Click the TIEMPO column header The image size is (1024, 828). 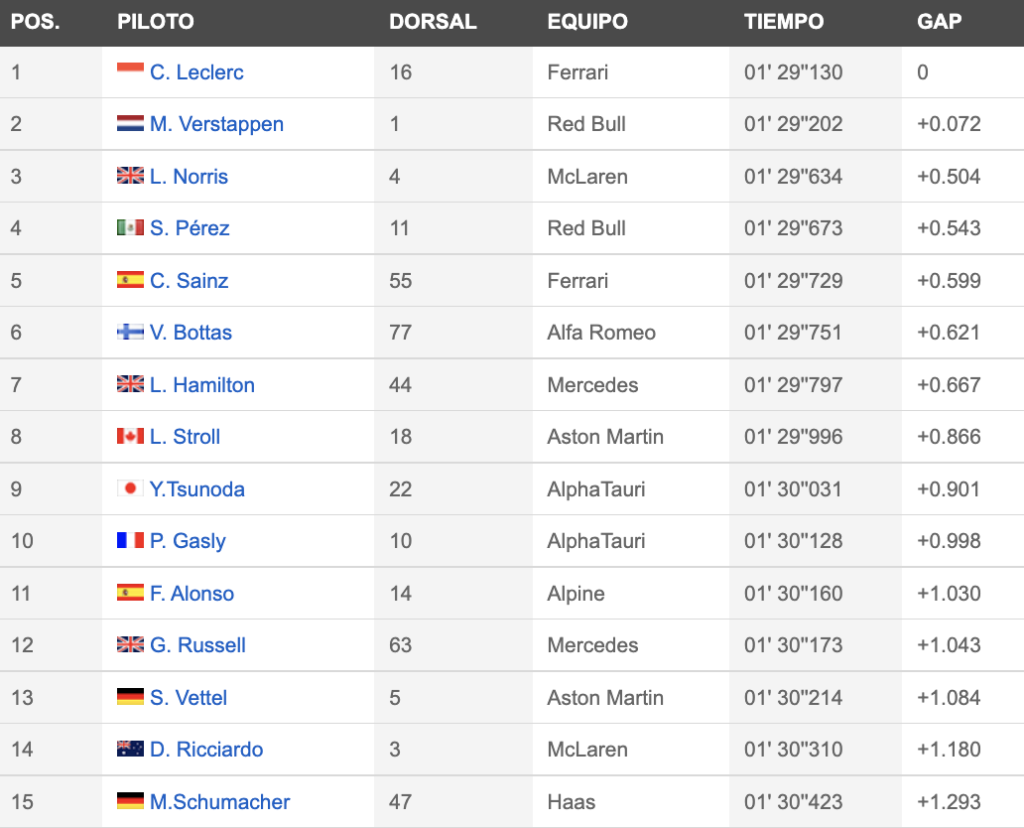pyautogui.click(x=784, y=22)
